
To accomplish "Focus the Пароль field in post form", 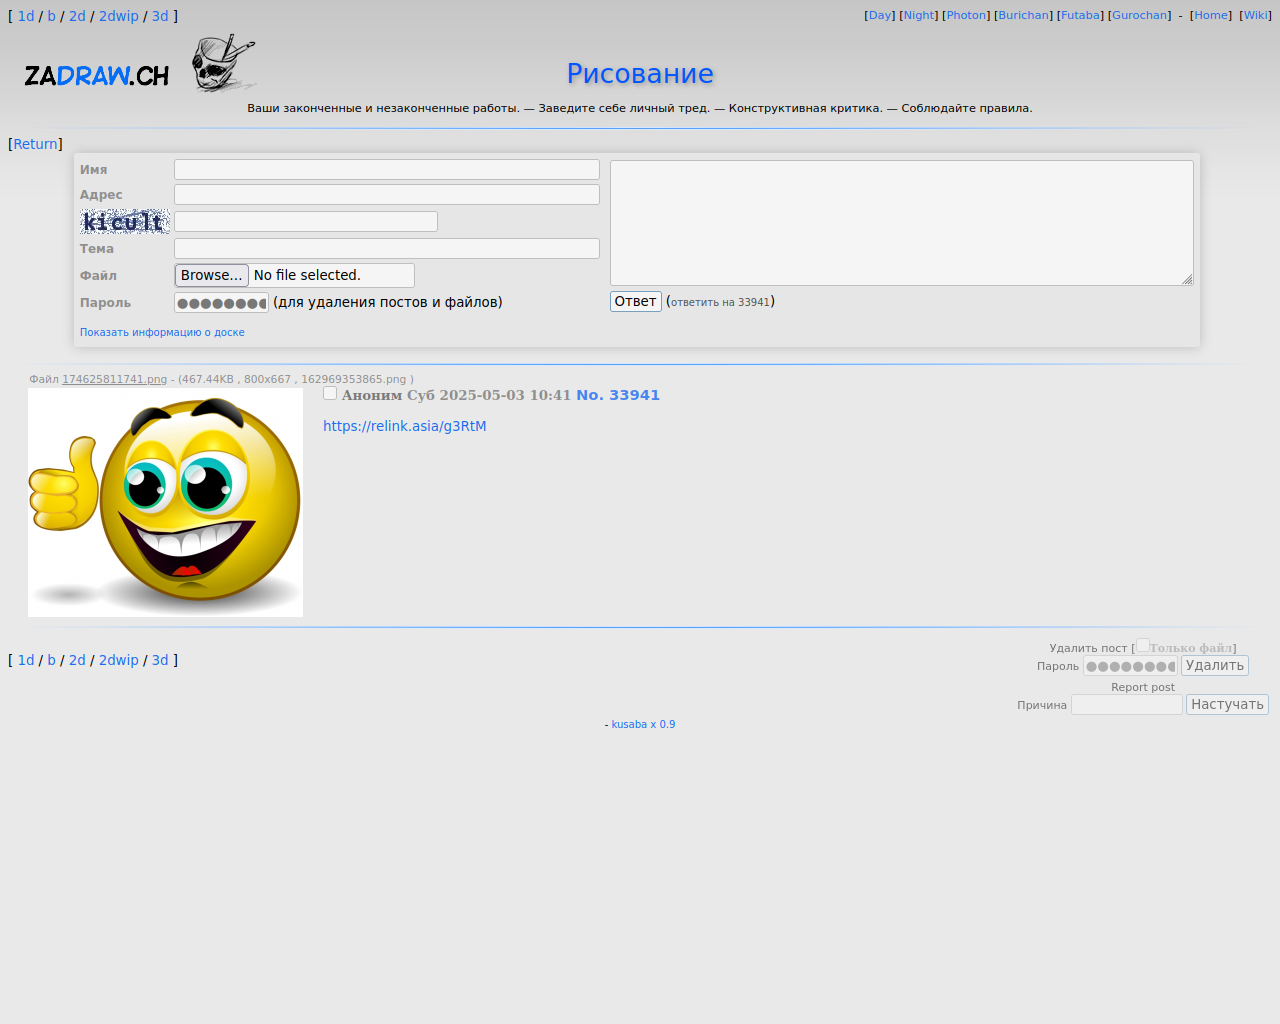I will tap(221, 303).
